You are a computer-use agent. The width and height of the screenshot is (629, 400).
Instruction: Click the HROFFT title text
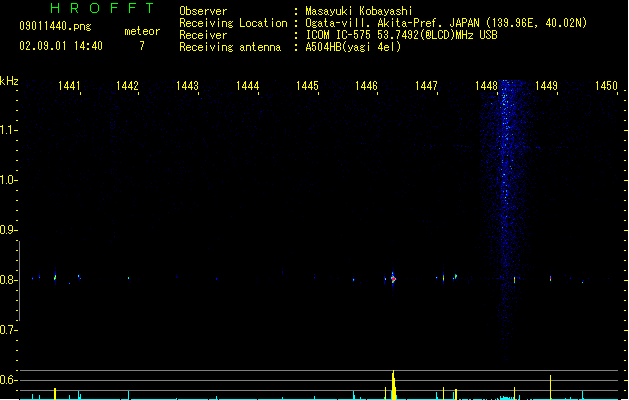pos(103,8)
